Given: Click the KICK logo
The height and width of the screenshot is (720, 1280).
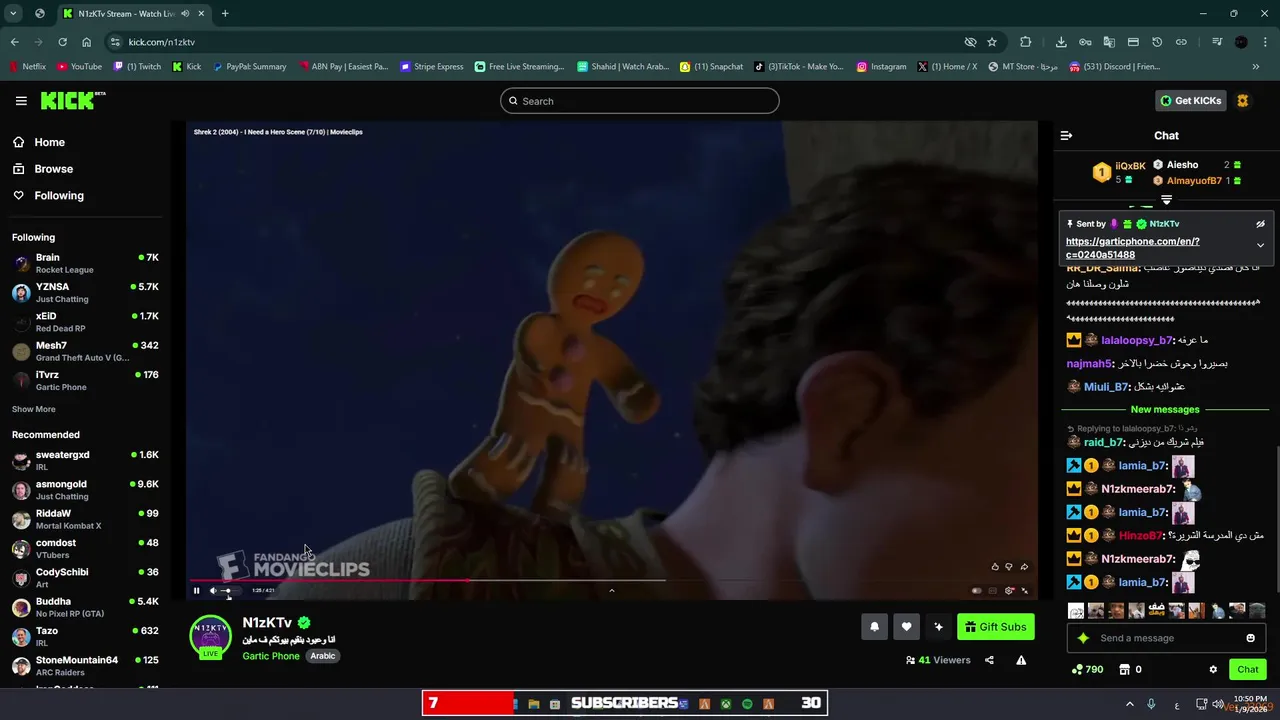Looking at the screenshot, I should (72, 100).
